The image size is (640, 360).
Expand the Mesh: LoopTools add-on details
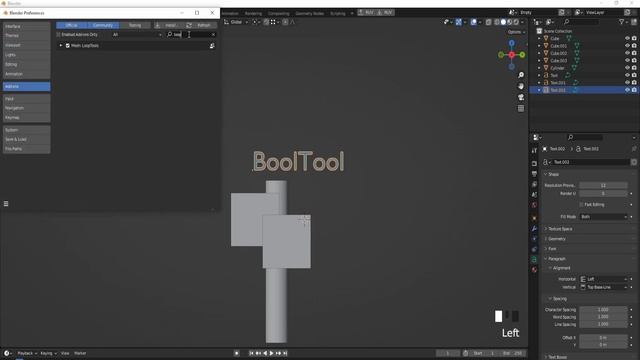[61, 46]
